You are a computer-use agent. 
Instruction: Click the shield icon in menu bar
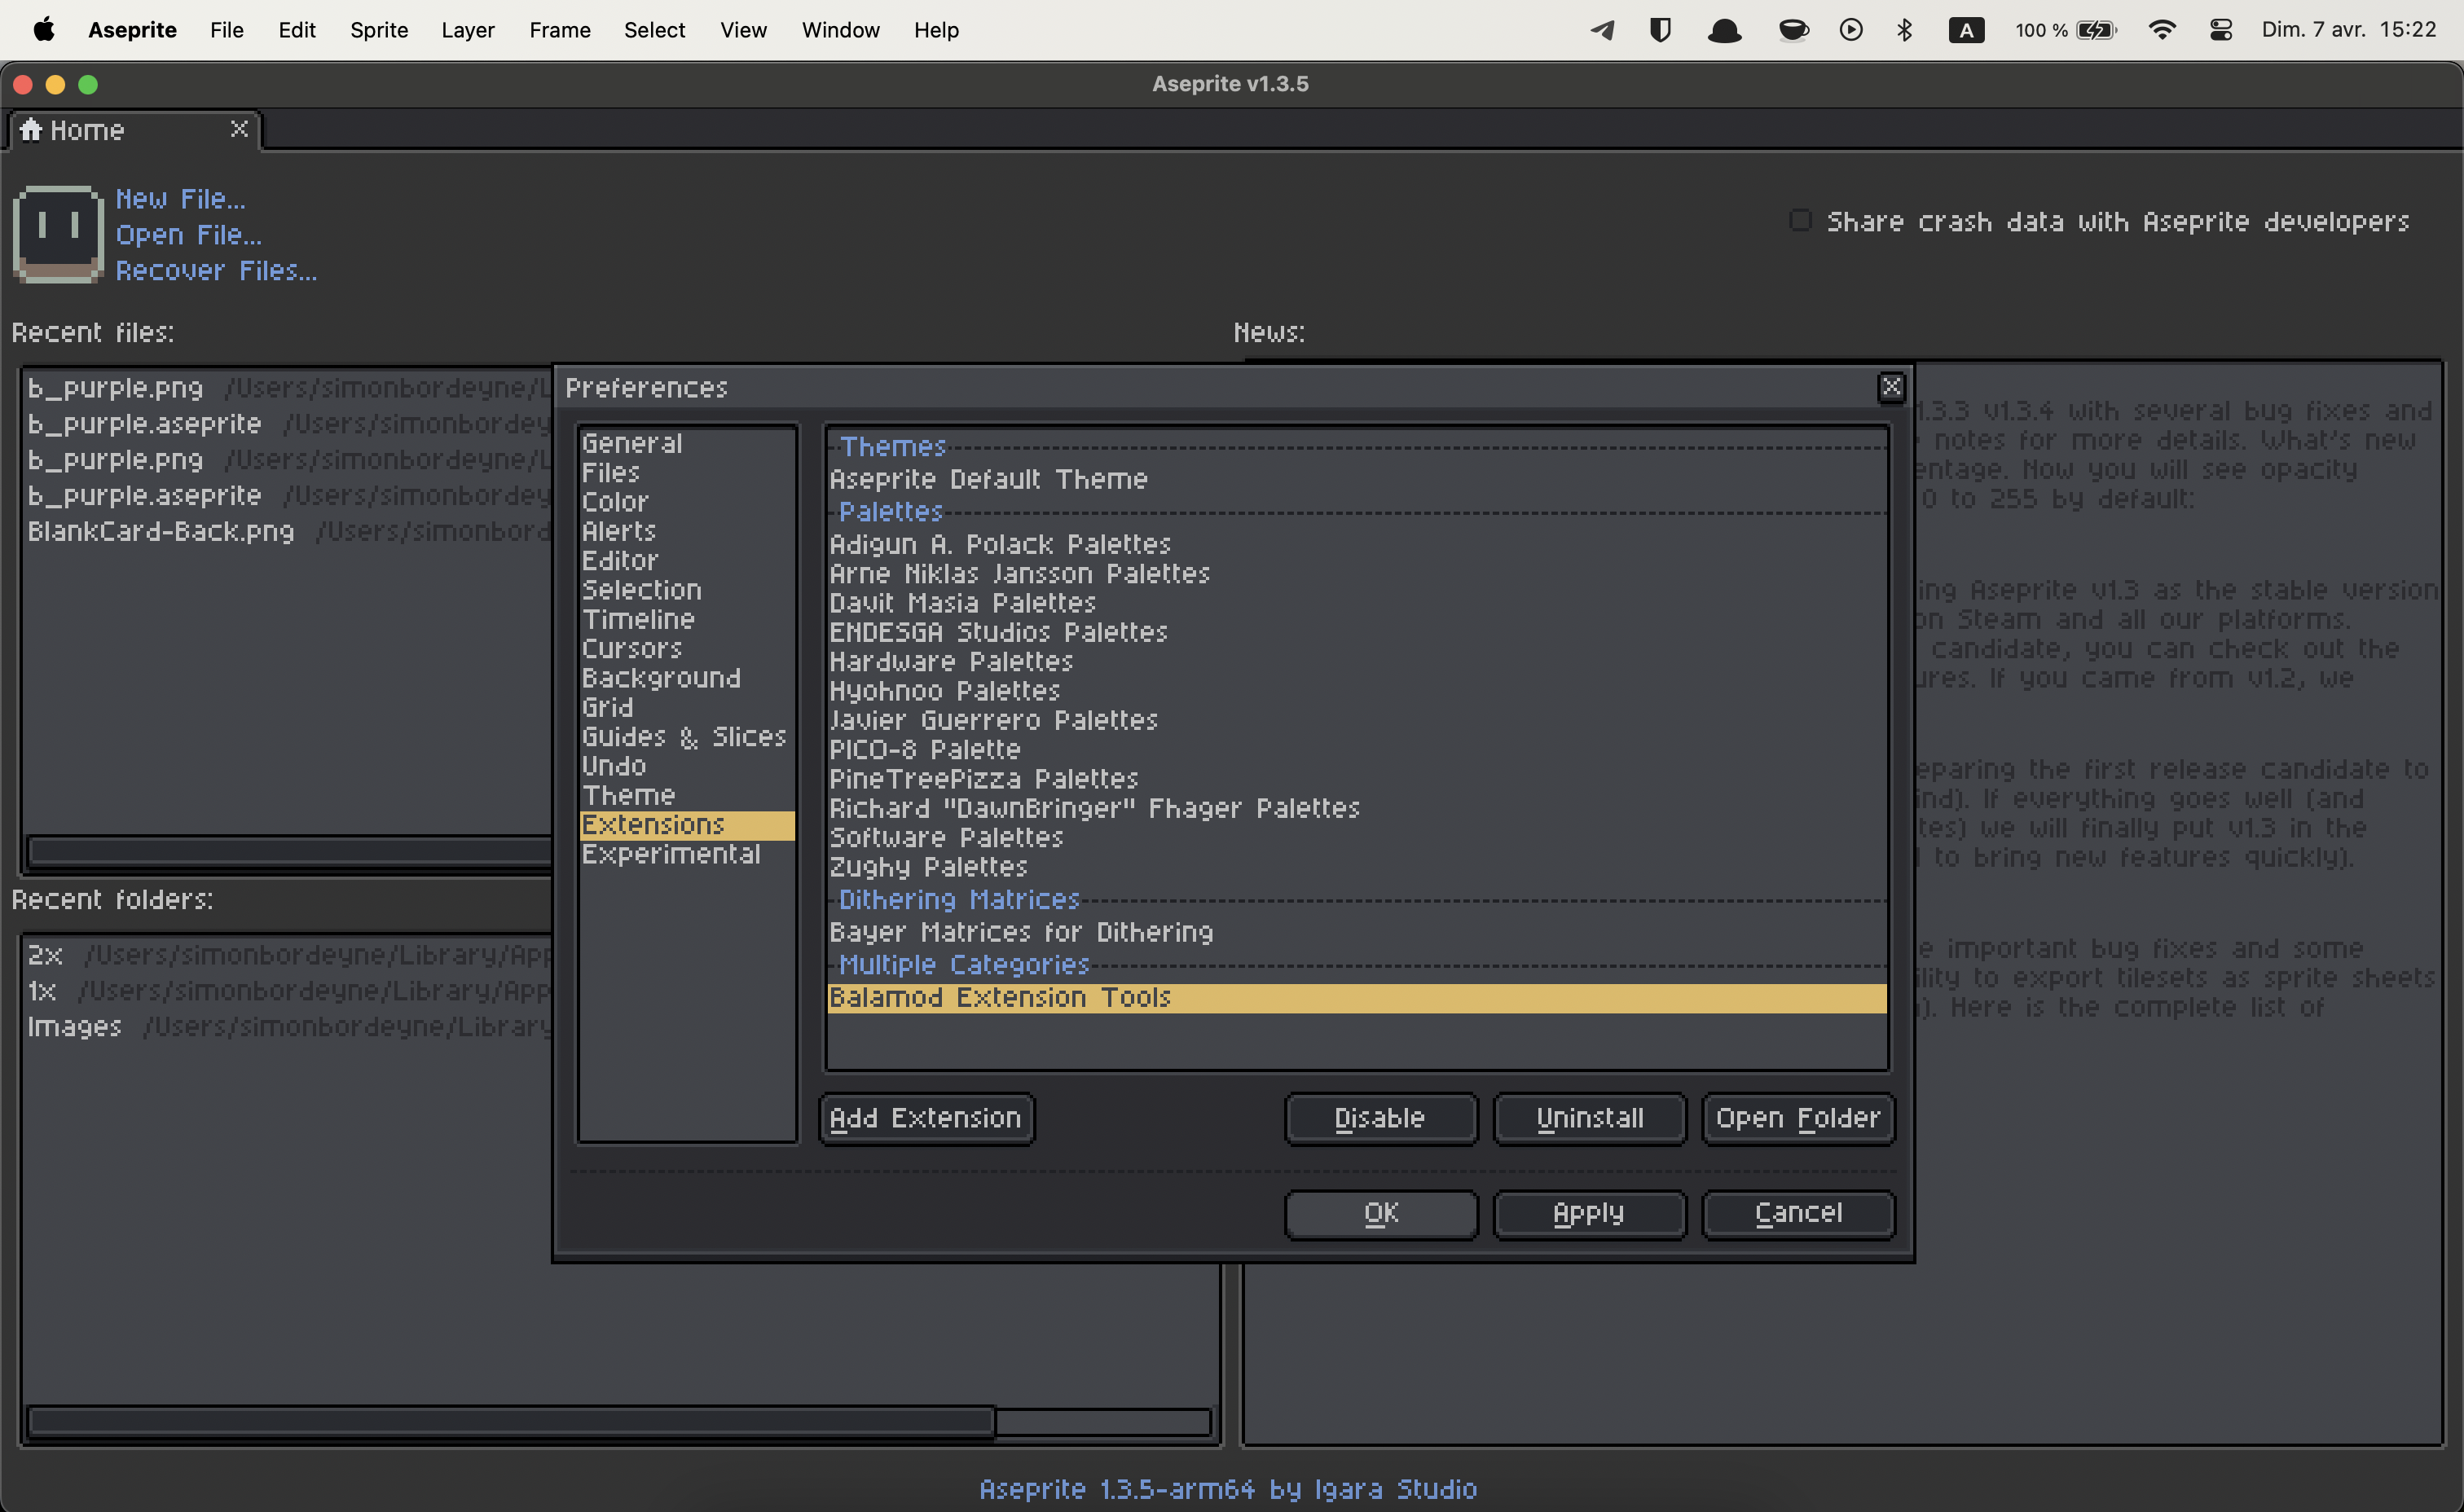click(x=1660, y=30)
